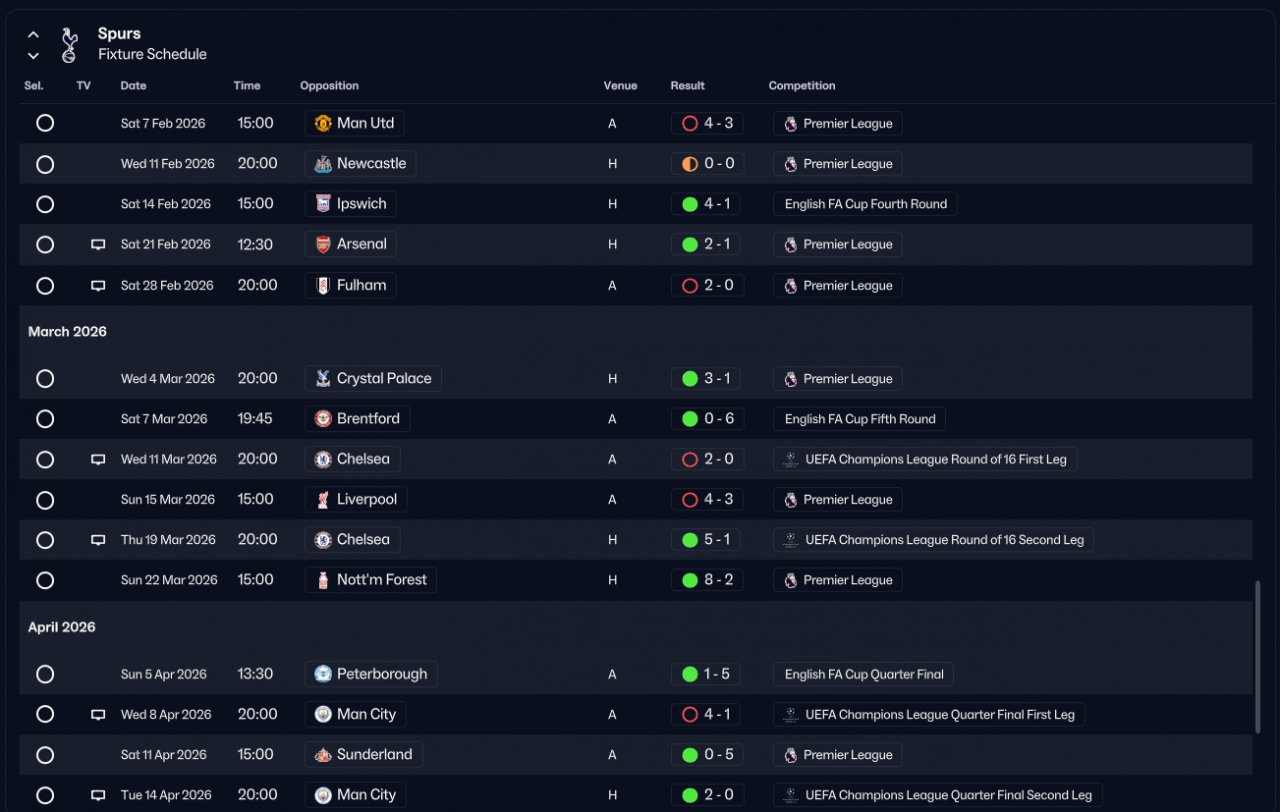
Task: Click the Peterborough club badge
Action: [323, 674]
